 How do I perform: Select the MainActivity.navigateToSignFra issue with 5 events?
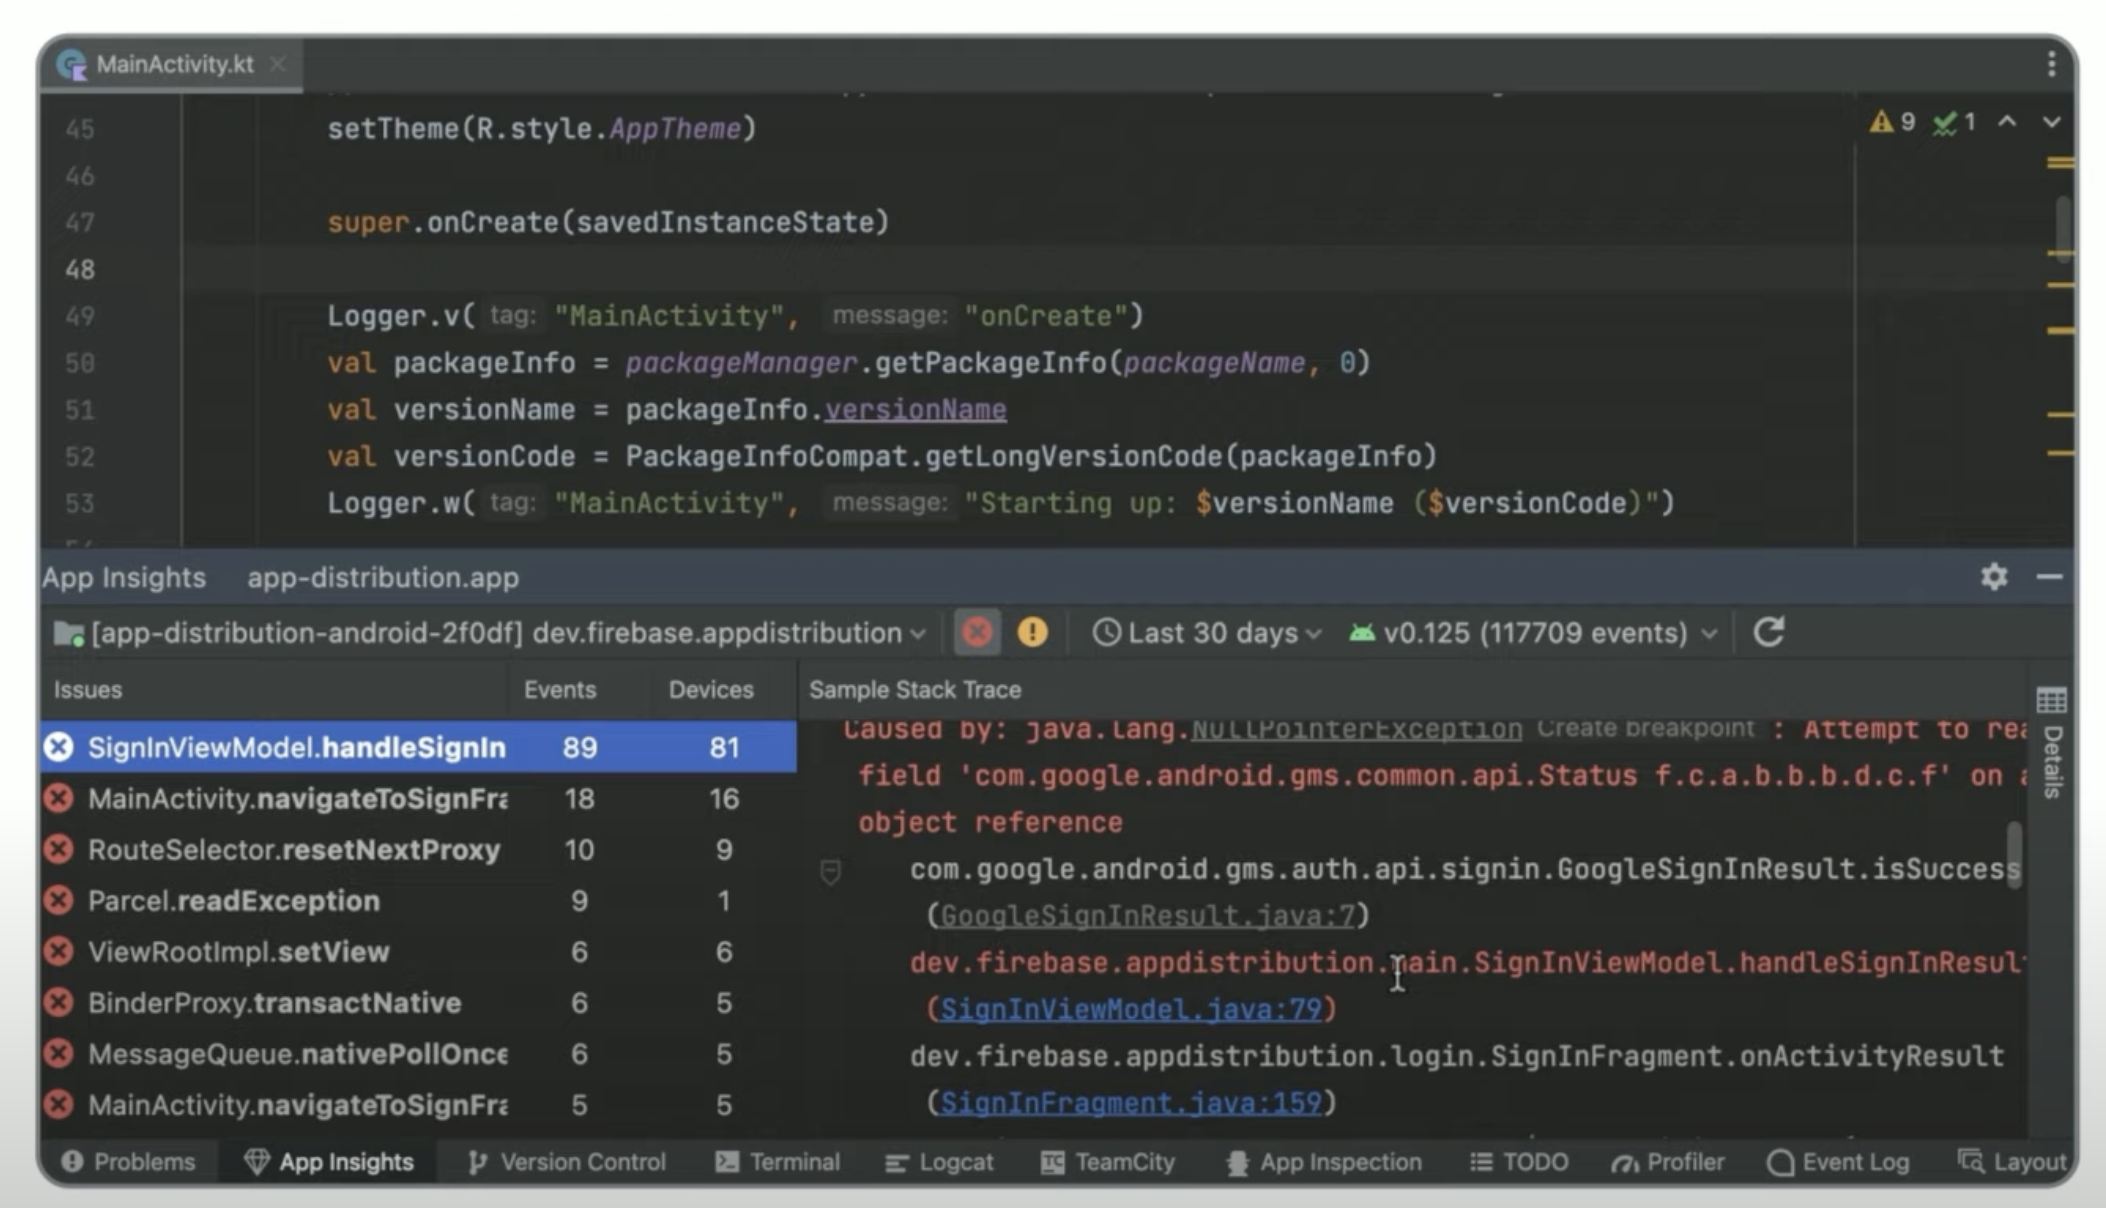tap(418, 1104)
